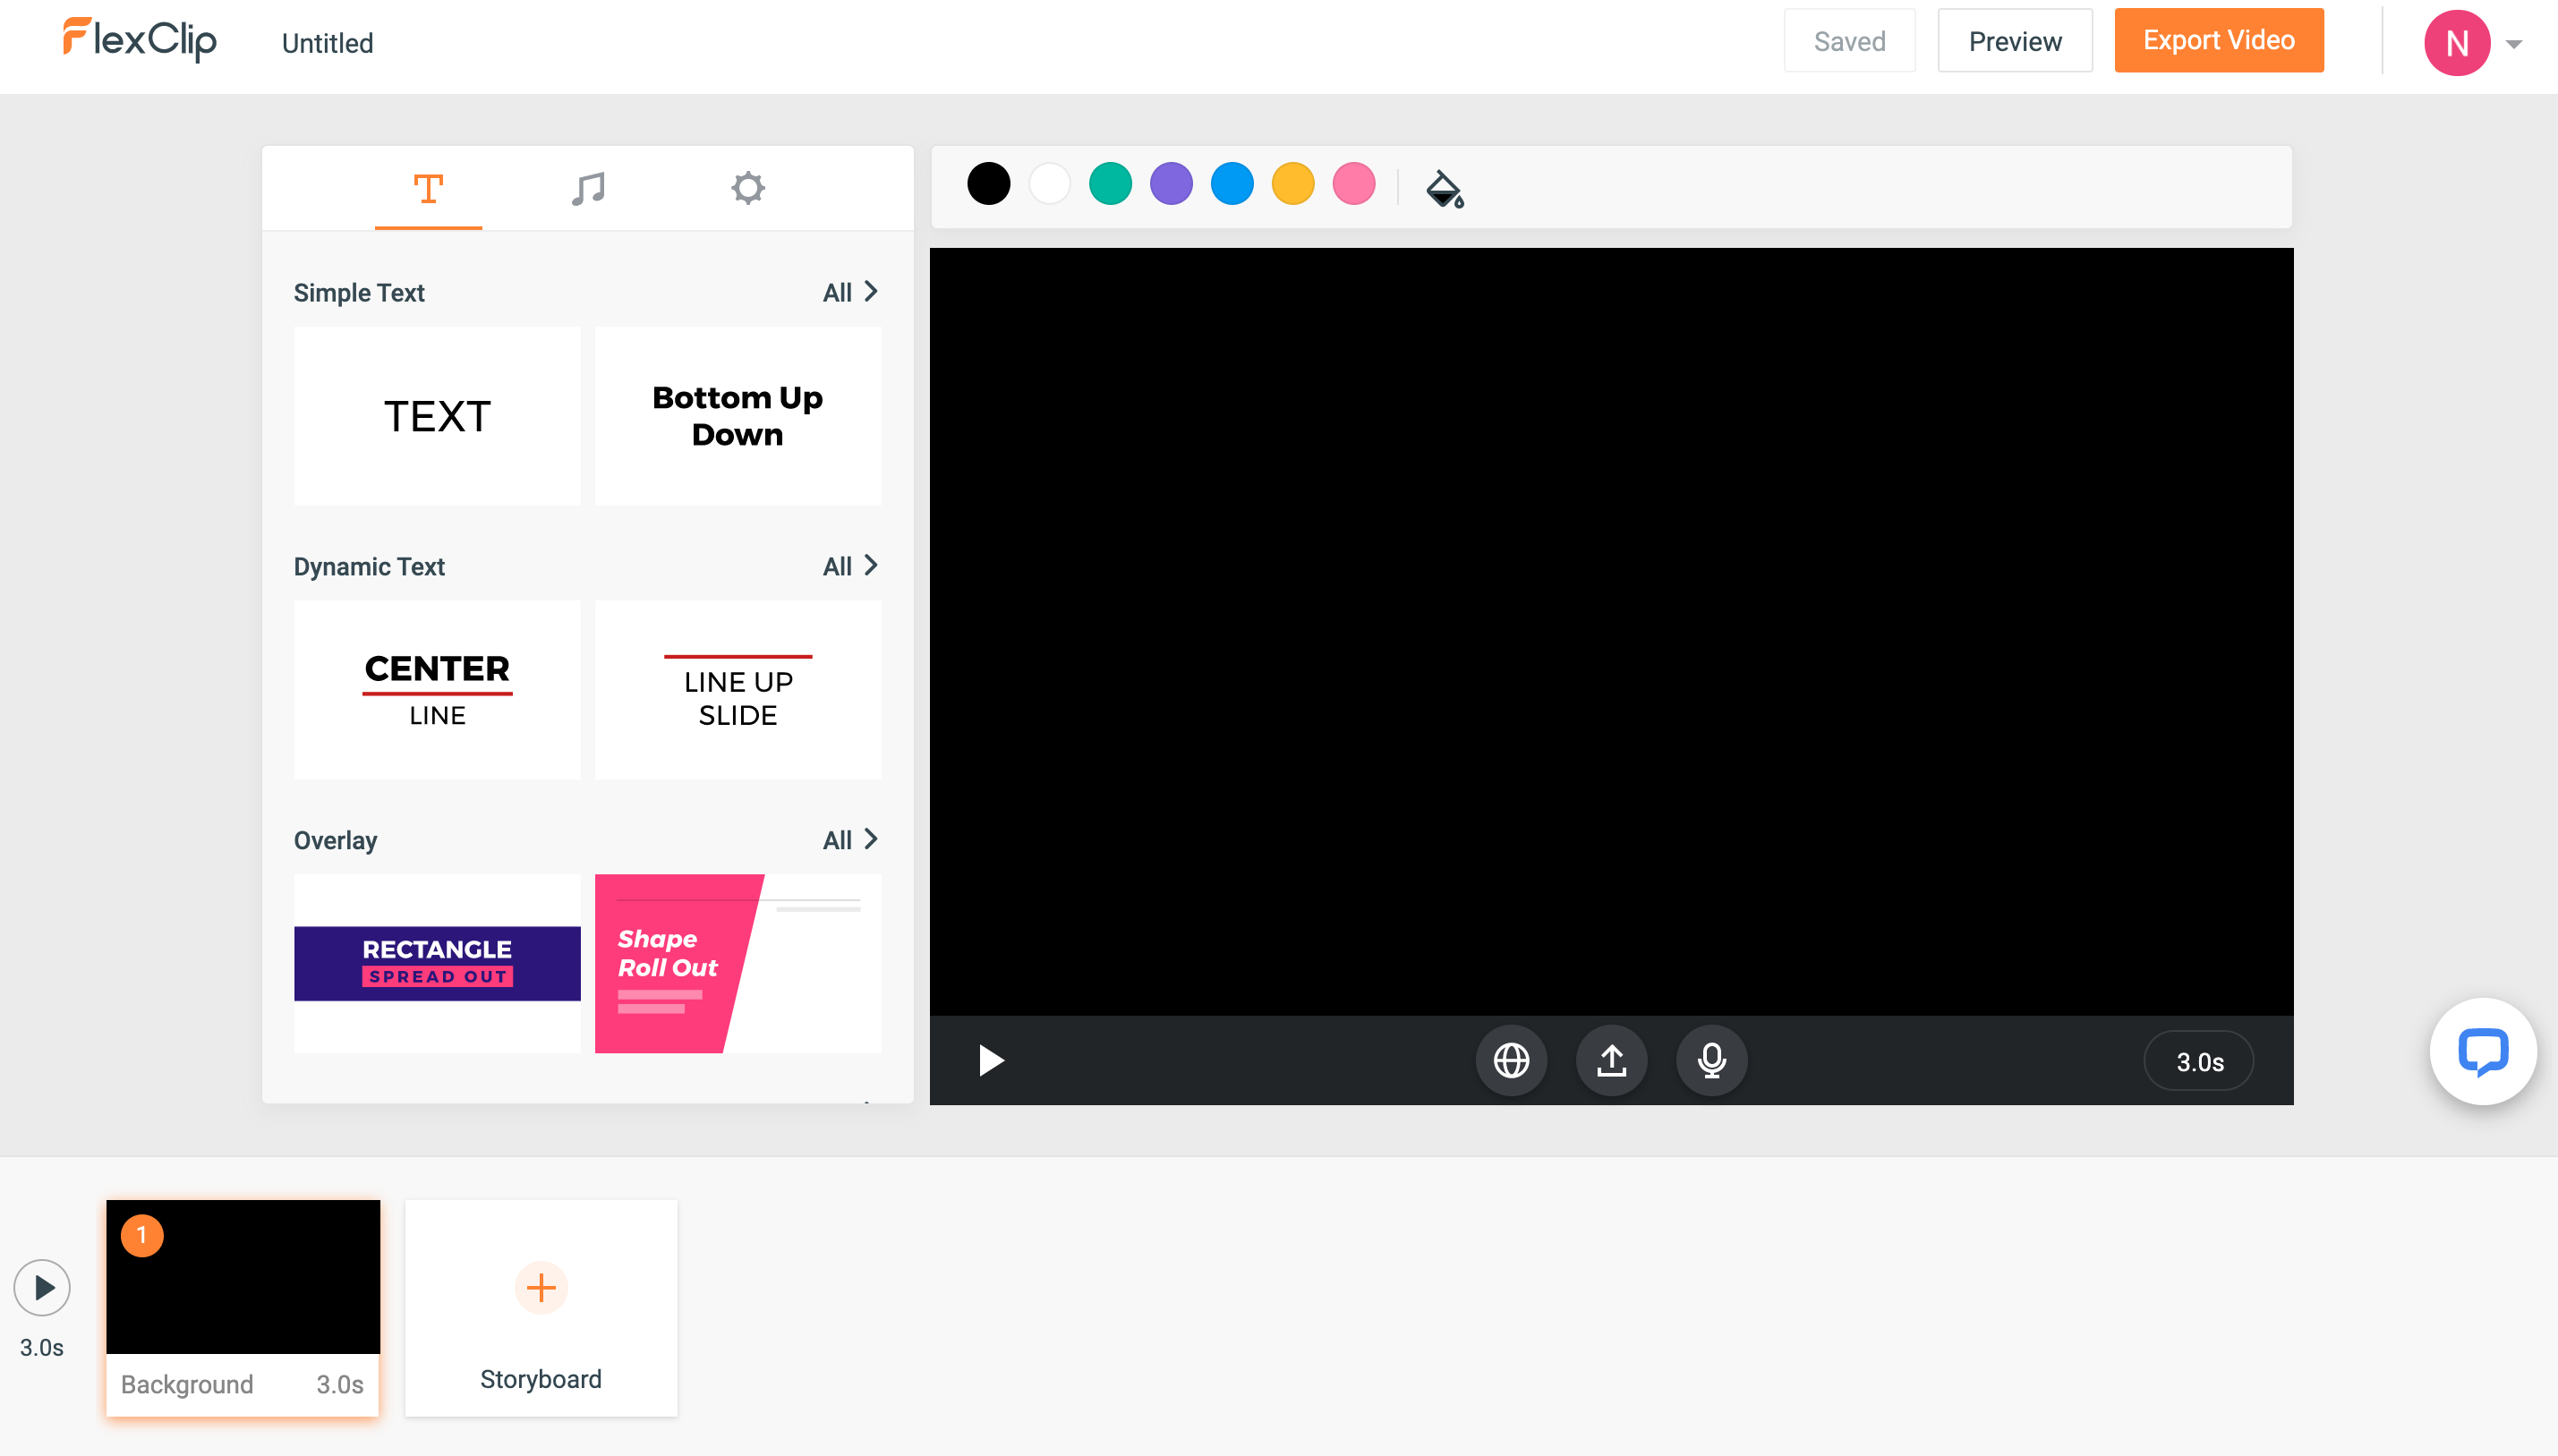Image resolution: width=2558 pixels, height=1456 pixels.
Task: Click the Saved button
Action: coord(1849,41)
